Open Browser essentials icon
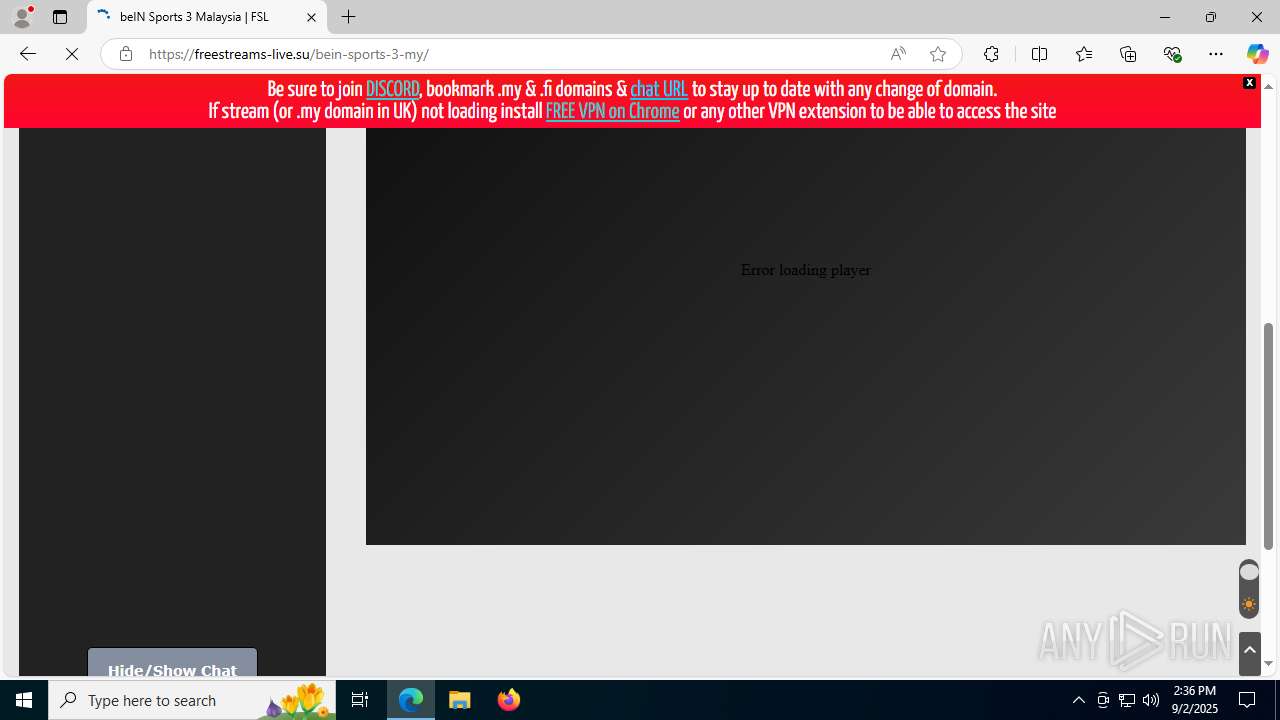 coord(1172,54)
